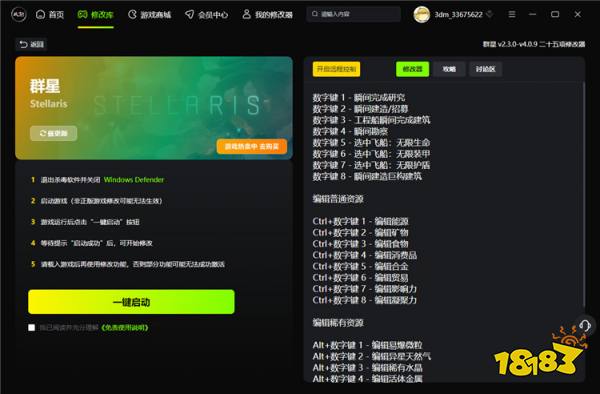
Task: Click the Ctrl+数字键 4 编辑消费品 line
Action: pyautogui.click(x=365, y=255)
